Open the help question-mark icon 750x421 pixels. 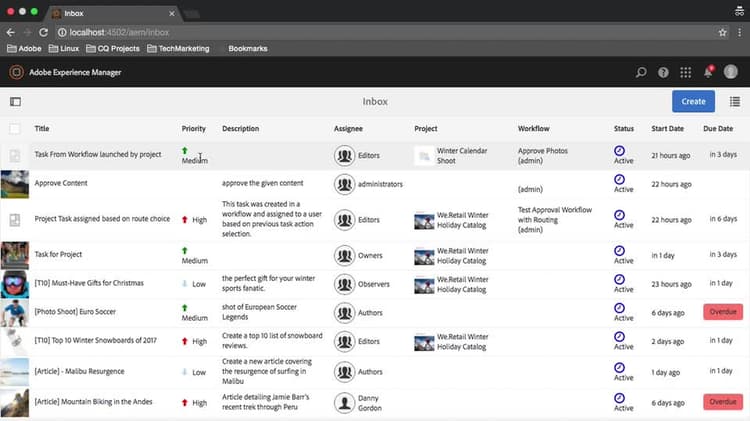pyautogui.click(x=663, y=72)
